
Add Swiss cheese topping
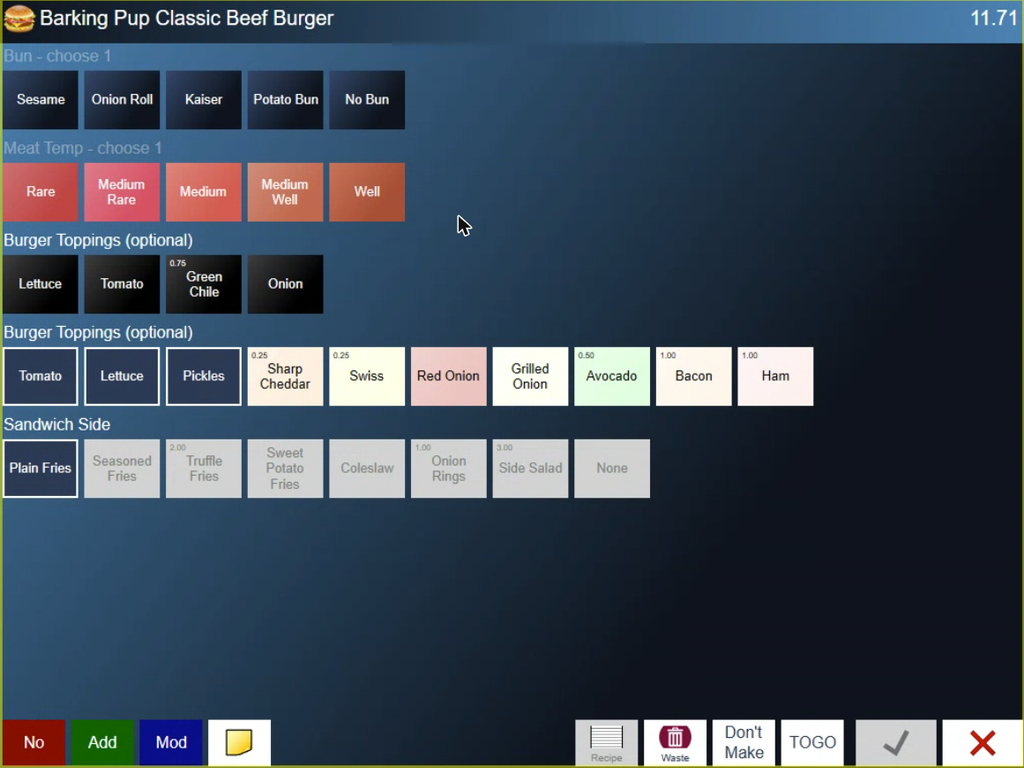[367, 376]
